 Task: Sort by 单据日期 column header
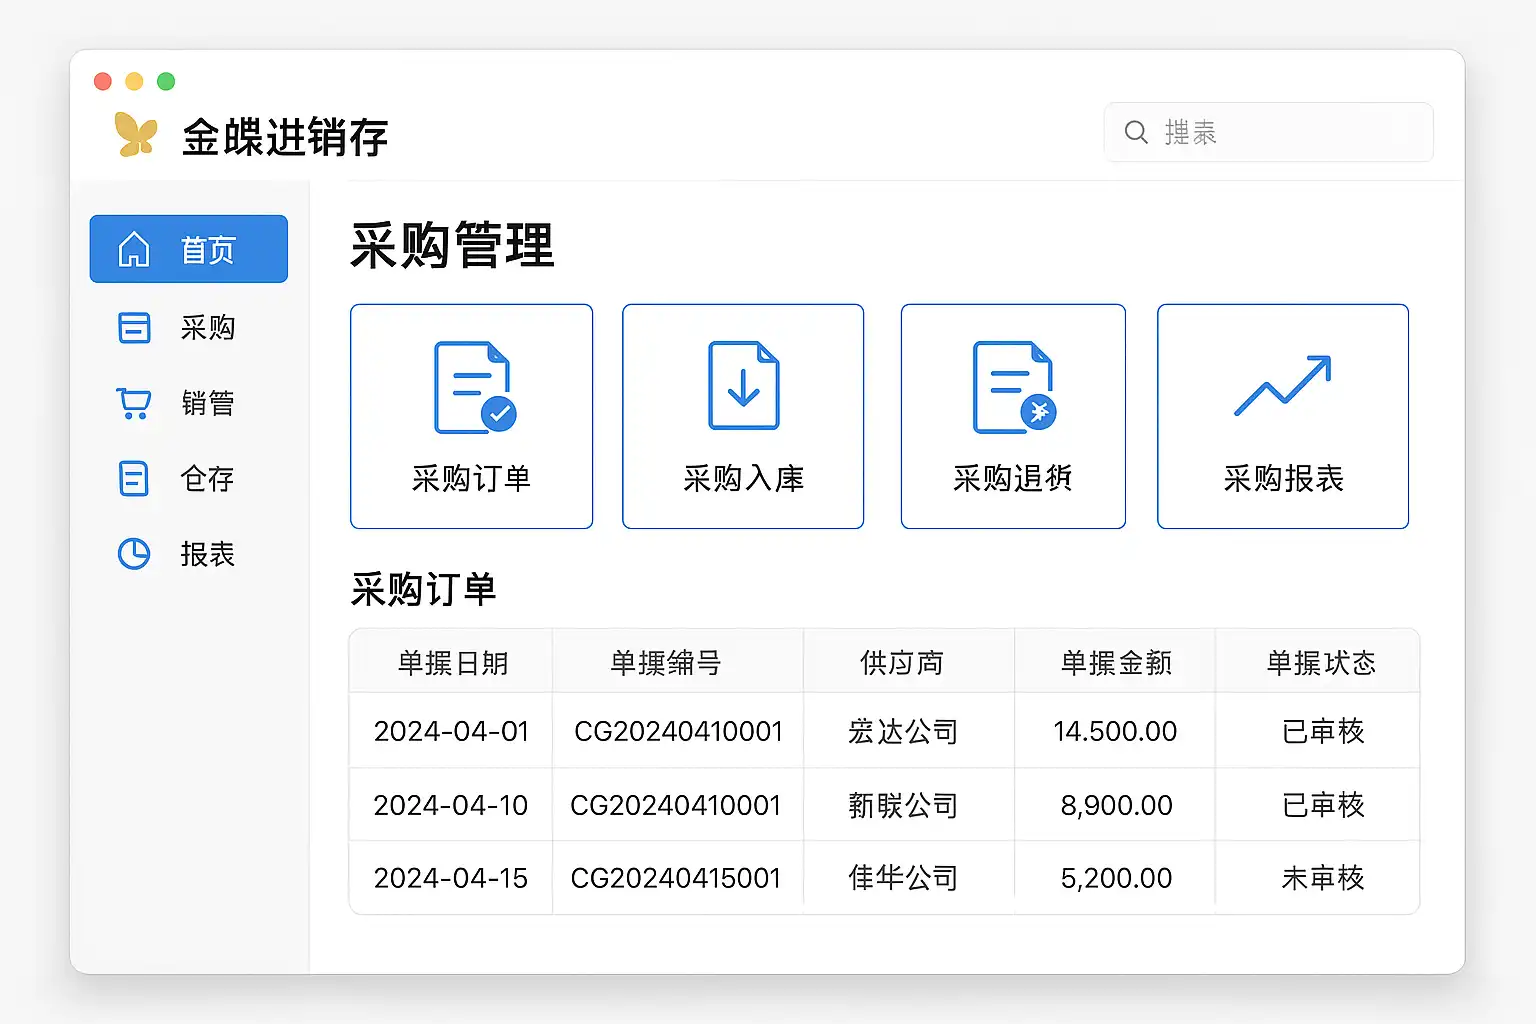coord(452,663)
